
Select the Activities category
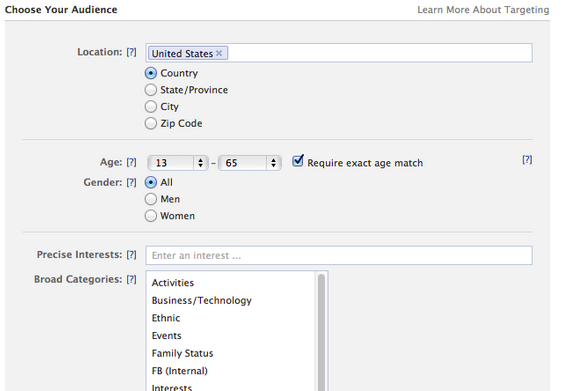coord(173,283)
